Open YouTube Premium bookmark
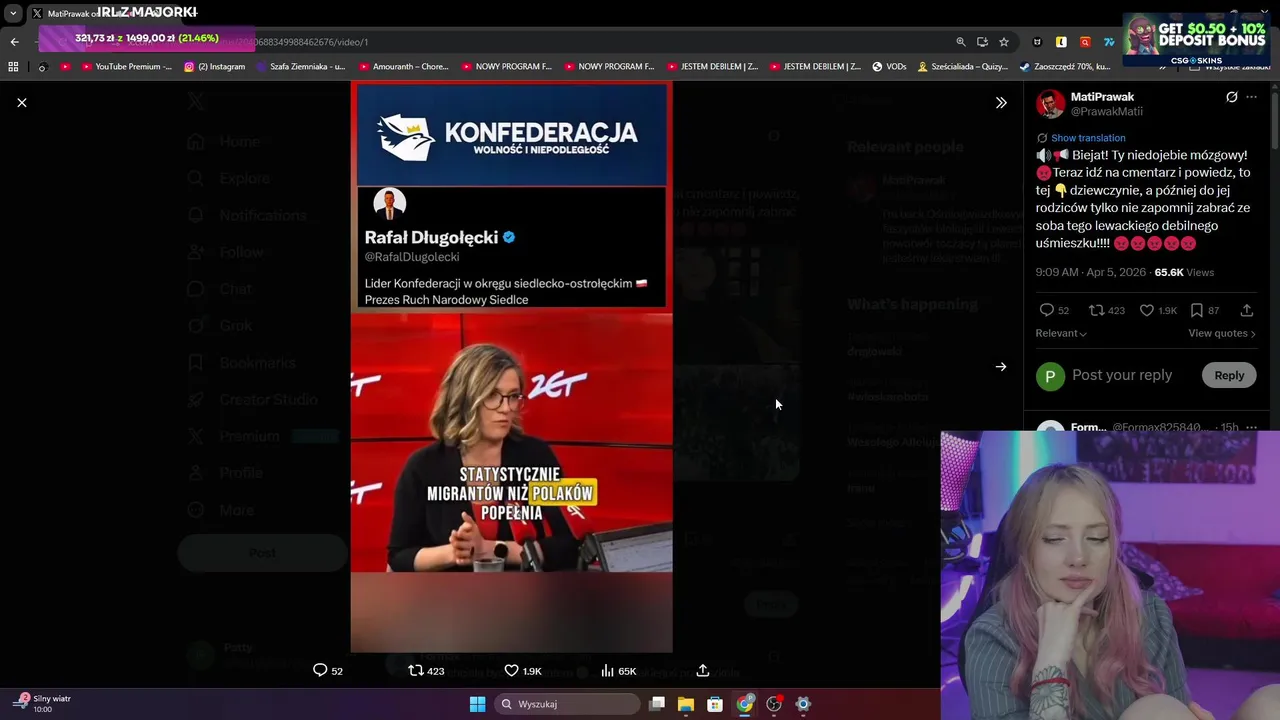1280x720 pixels. (x=126, y=67)
